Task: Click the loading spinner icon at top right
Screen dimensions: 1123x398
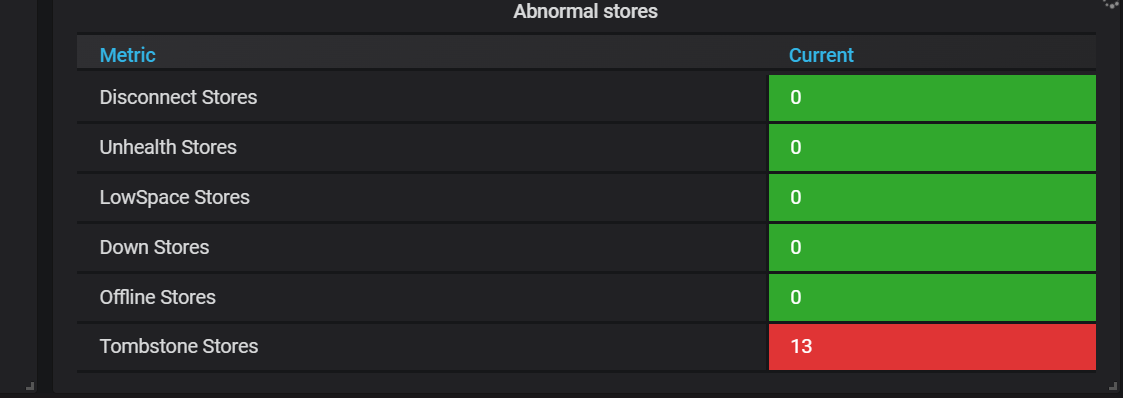Action: 1112,4
